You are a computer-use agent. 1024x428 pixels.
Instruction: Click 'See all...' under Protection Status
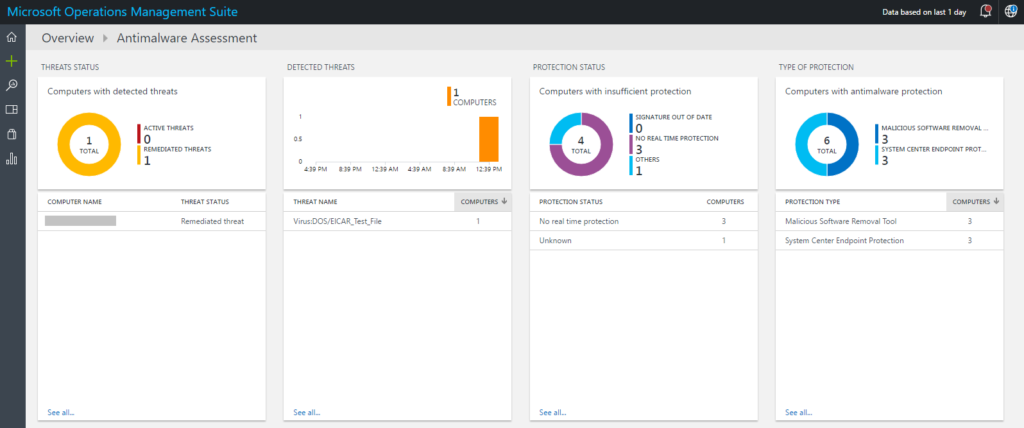(x=552, y=412)
